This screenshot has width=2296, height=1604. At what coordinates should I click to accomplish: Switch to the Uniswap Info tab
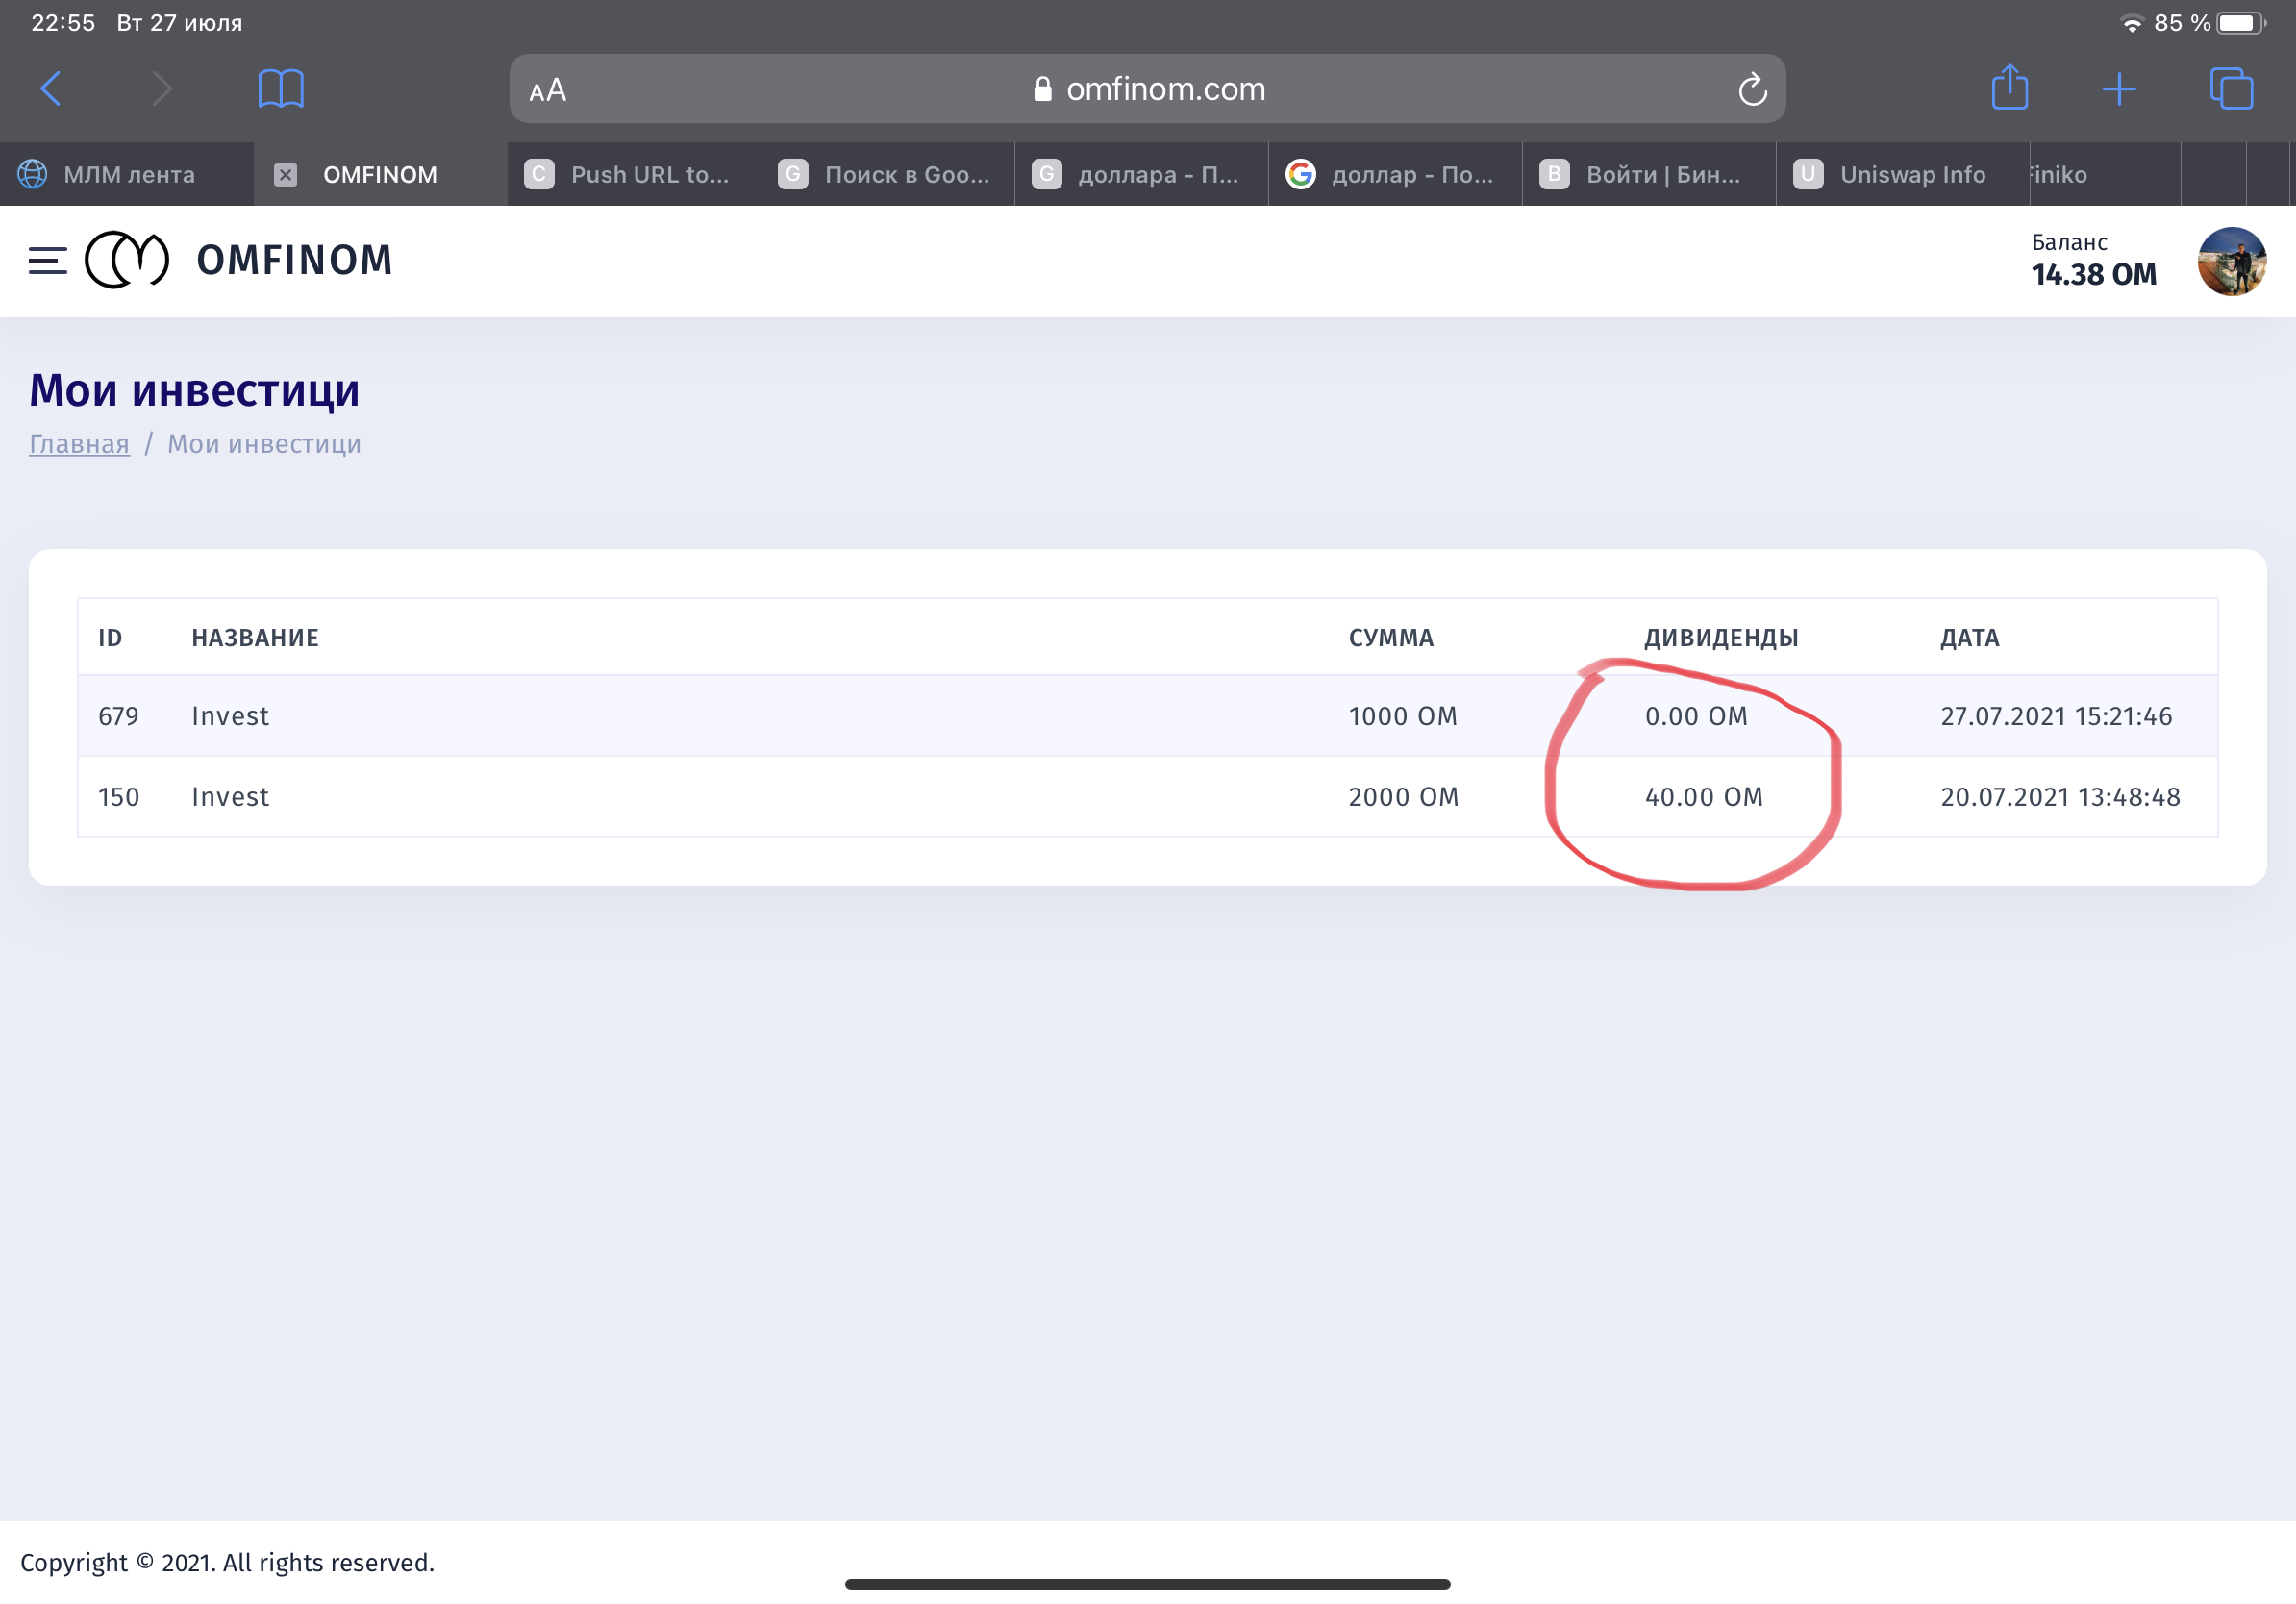coord(1904,175)
